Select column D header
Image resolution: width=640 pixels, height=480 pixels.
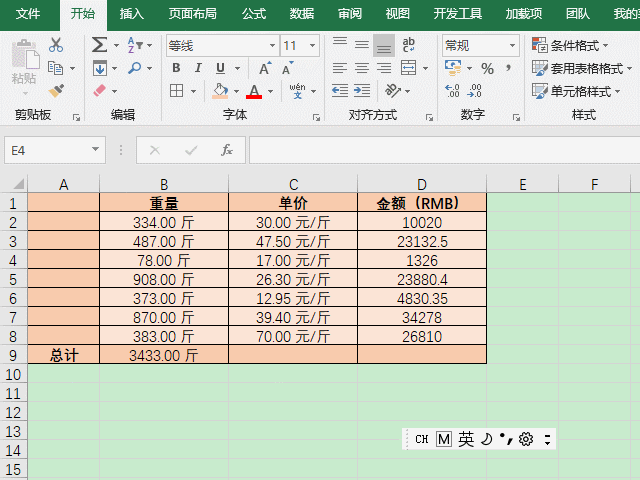[x=422, y=184]
